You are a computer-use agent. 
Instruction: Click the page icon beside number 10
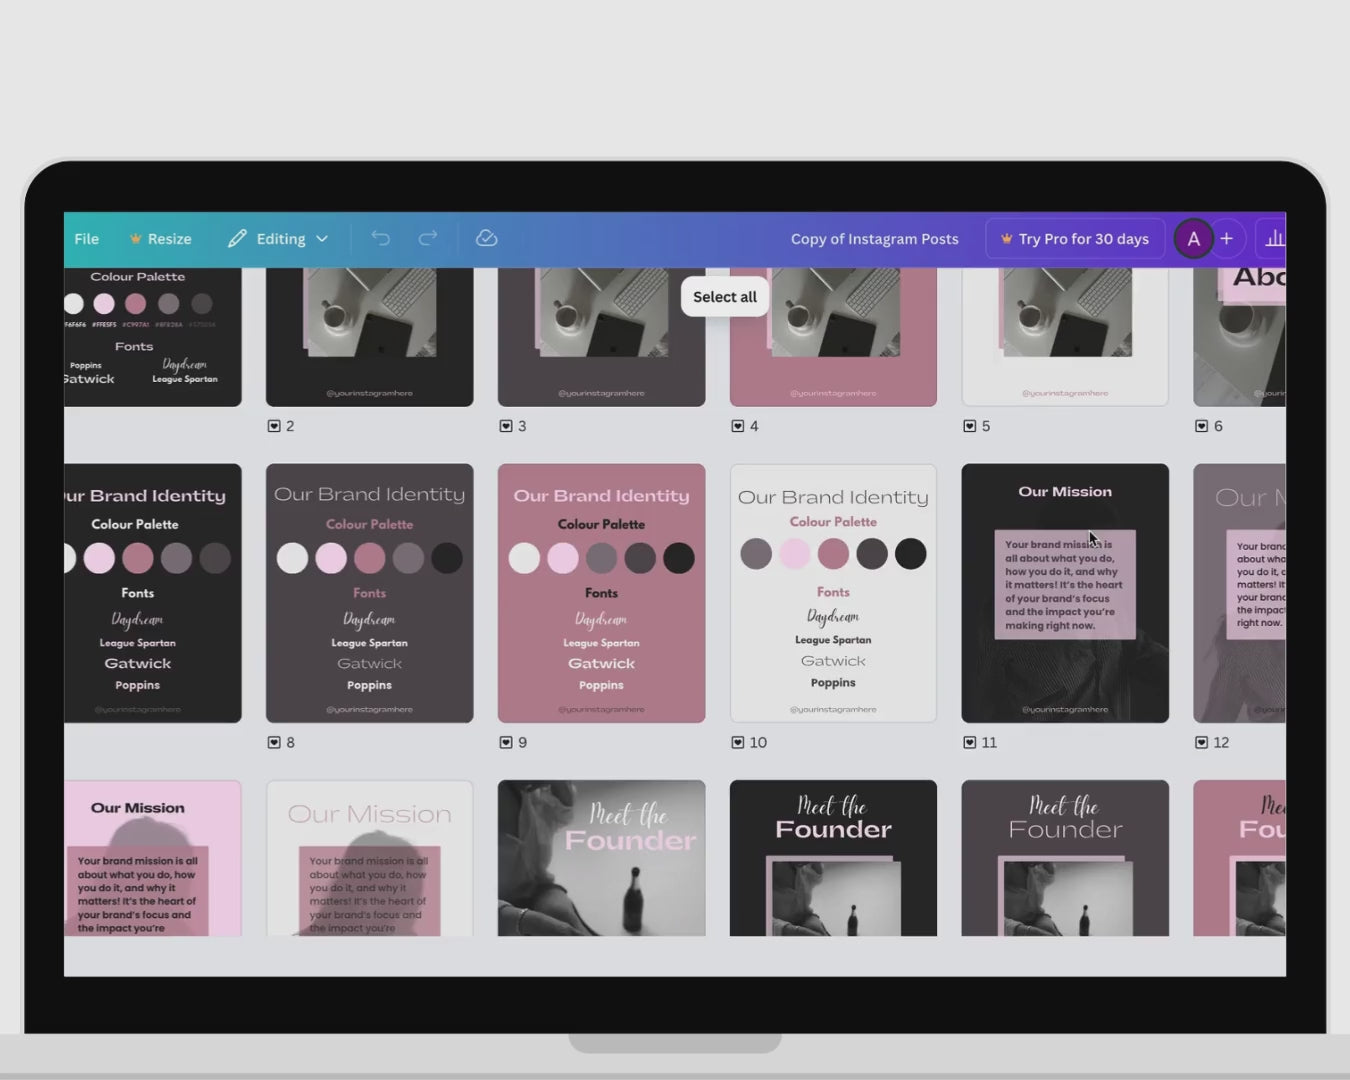[x=738, y=742]
